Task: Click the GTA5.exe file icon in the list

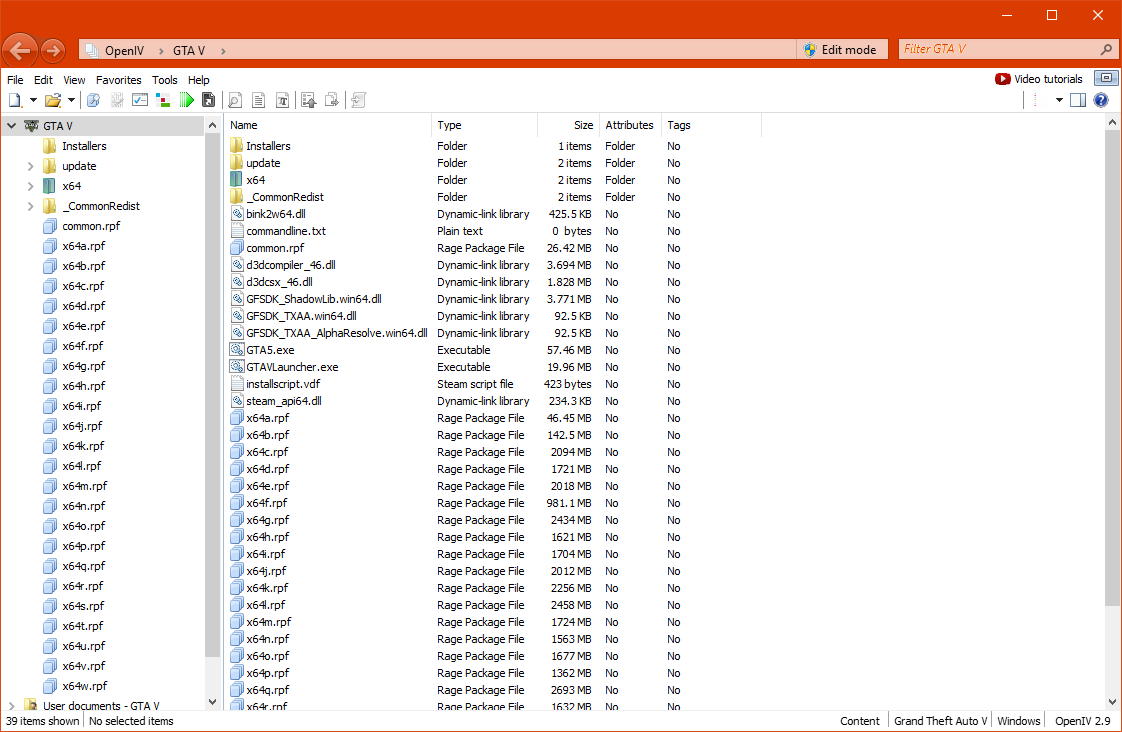Action: pyautogui.click(x=237, y=350)
